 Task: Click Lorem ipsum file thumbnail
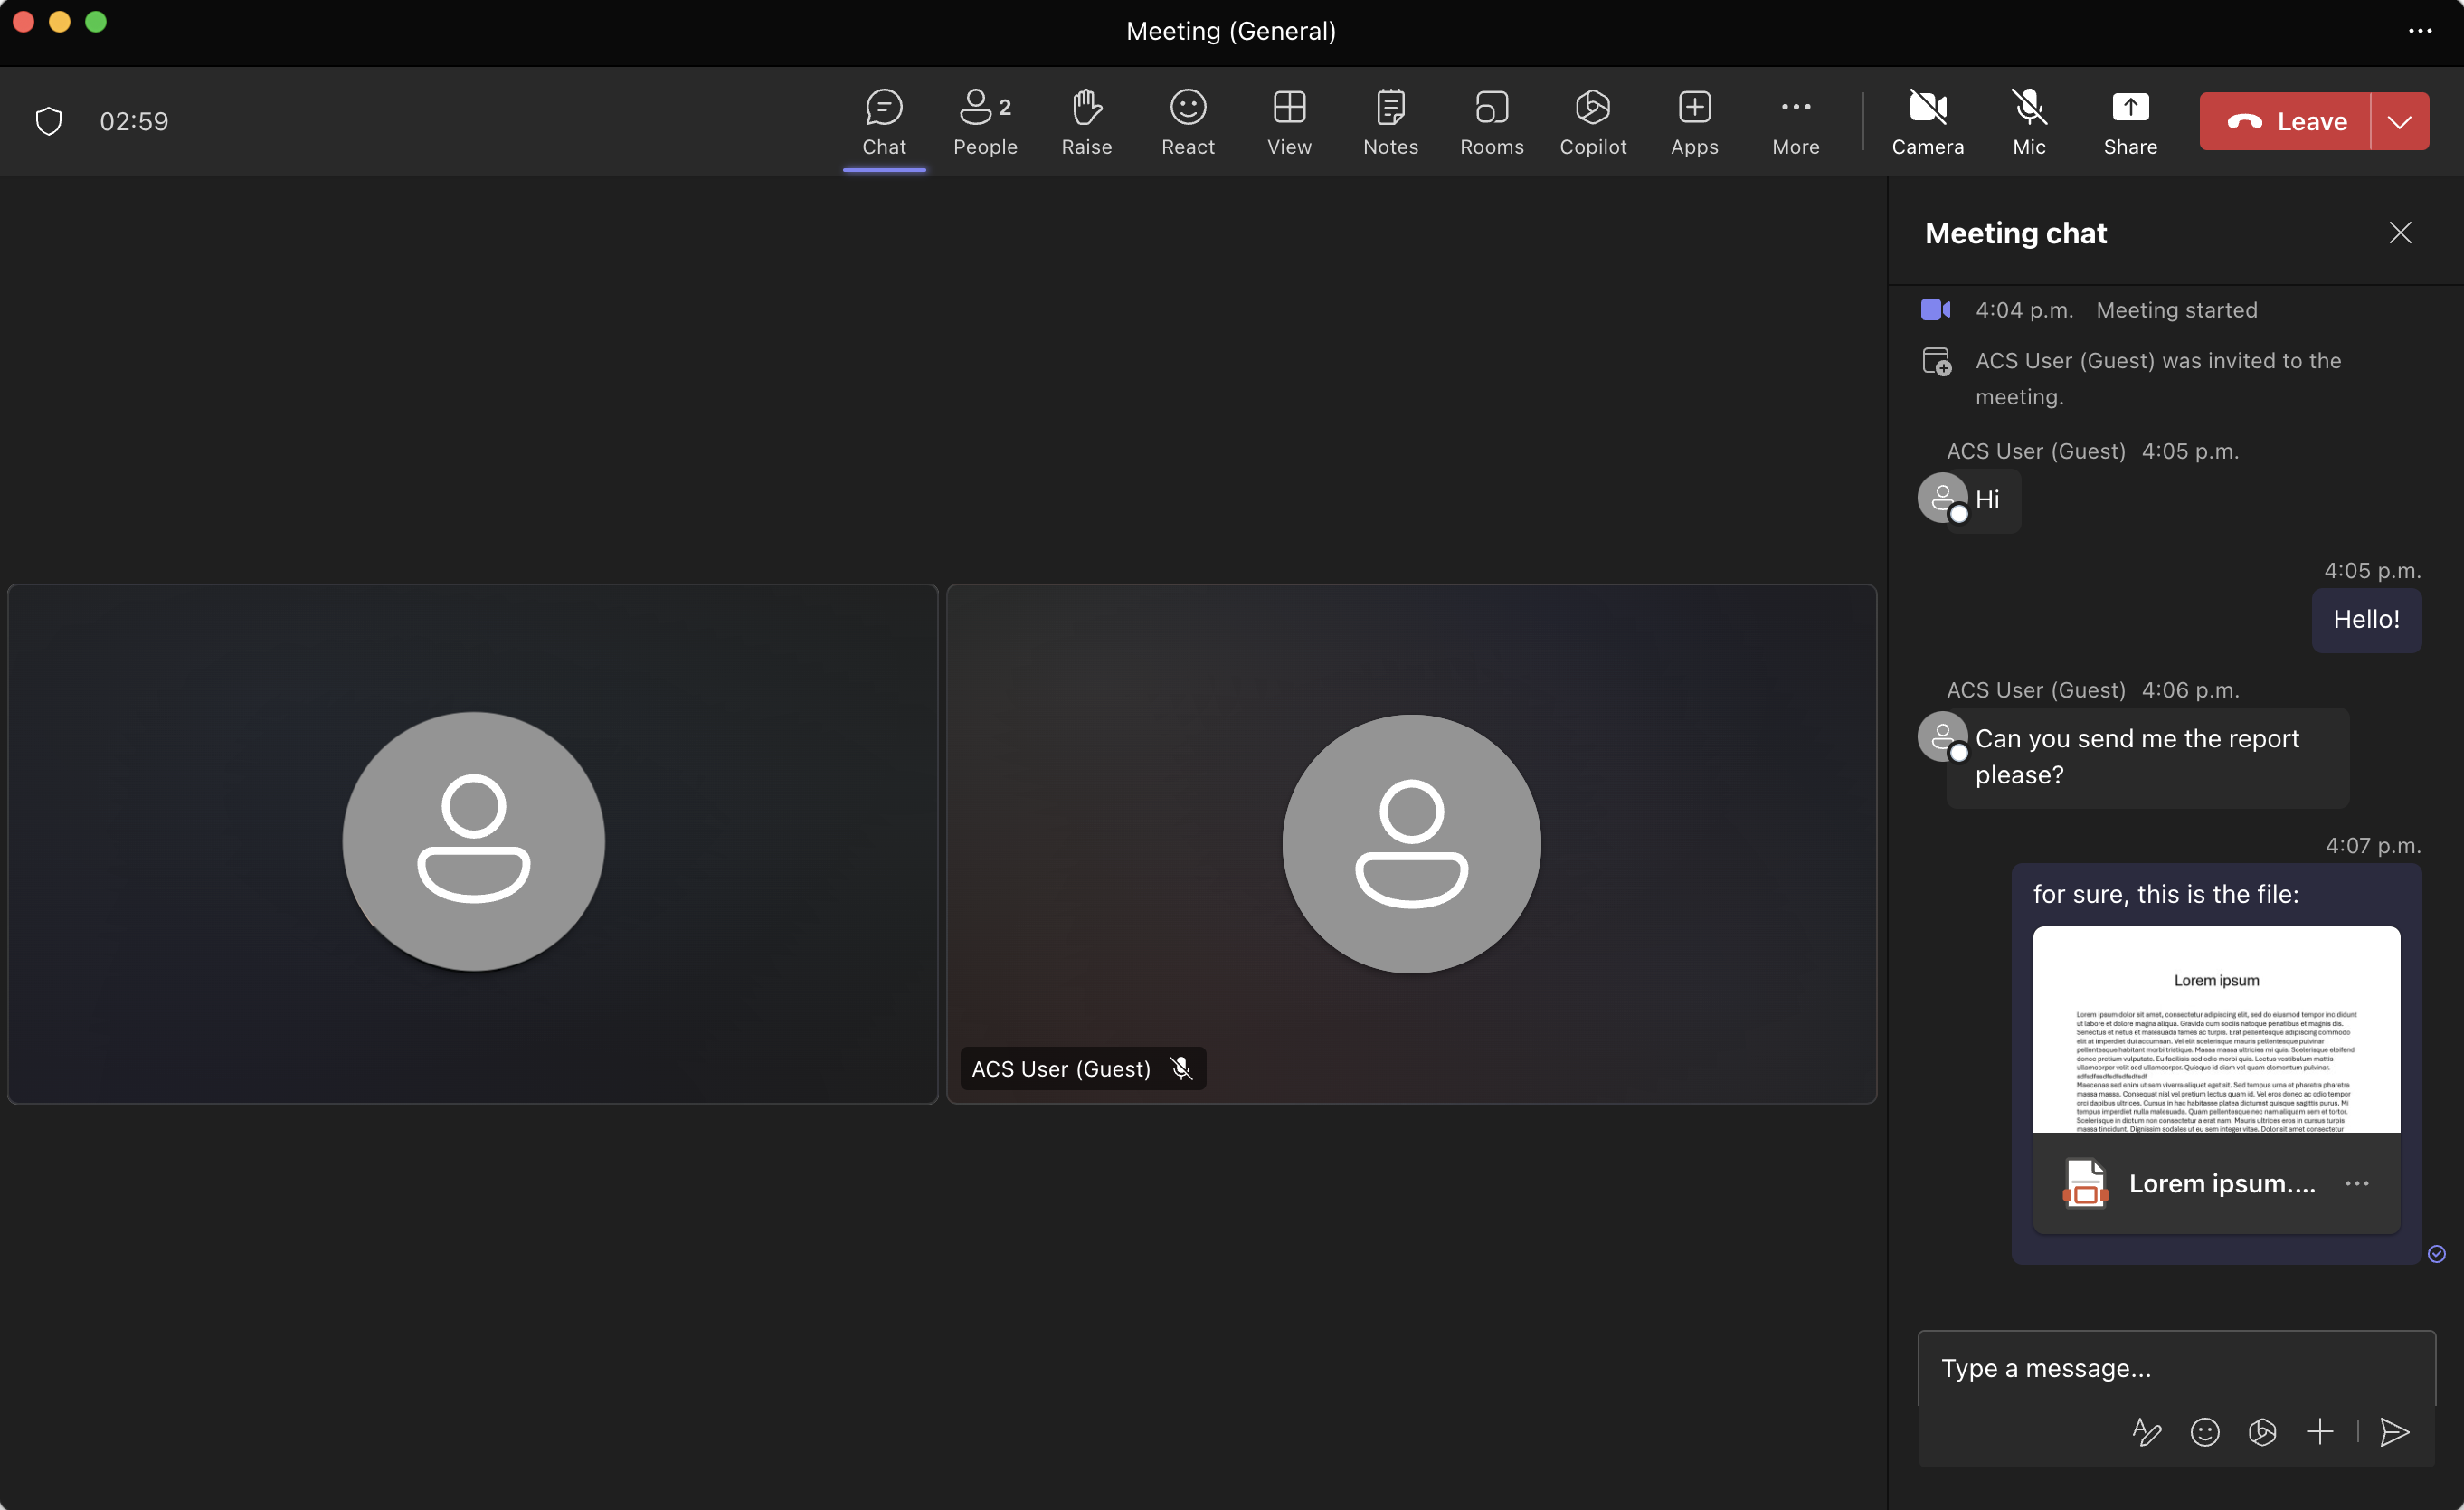point(2216,1030)
